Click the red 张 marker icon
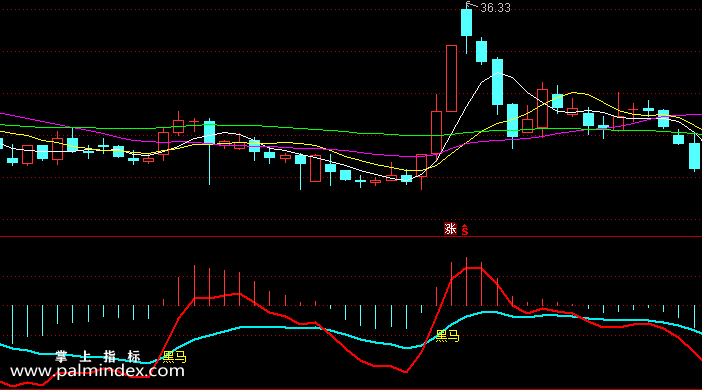The width and height of the screenshot is (702, 390). pos(450,228)
